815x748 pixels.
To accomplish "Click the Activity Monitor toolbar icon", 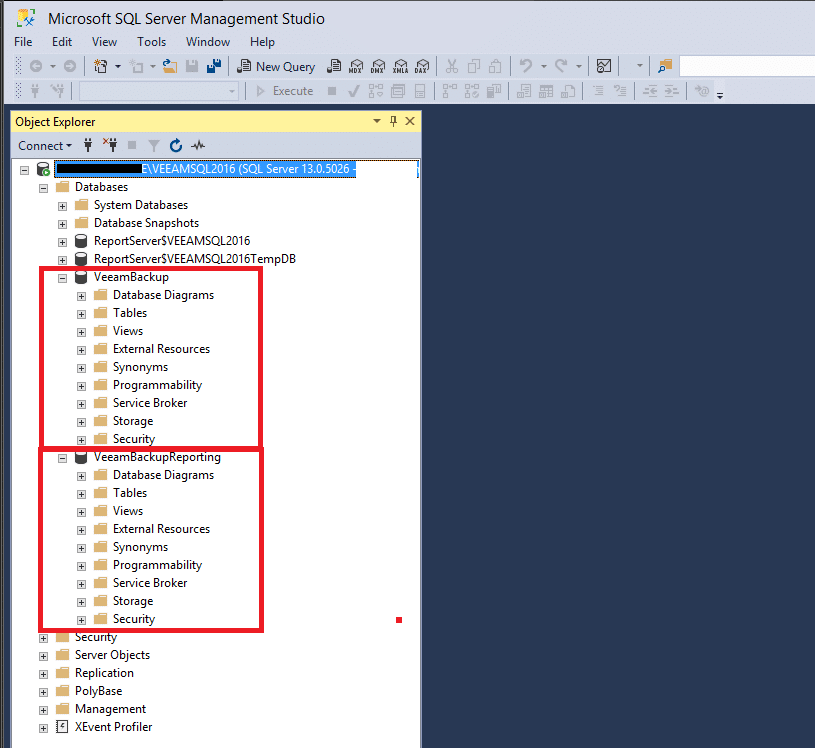I will pos(603,66).
